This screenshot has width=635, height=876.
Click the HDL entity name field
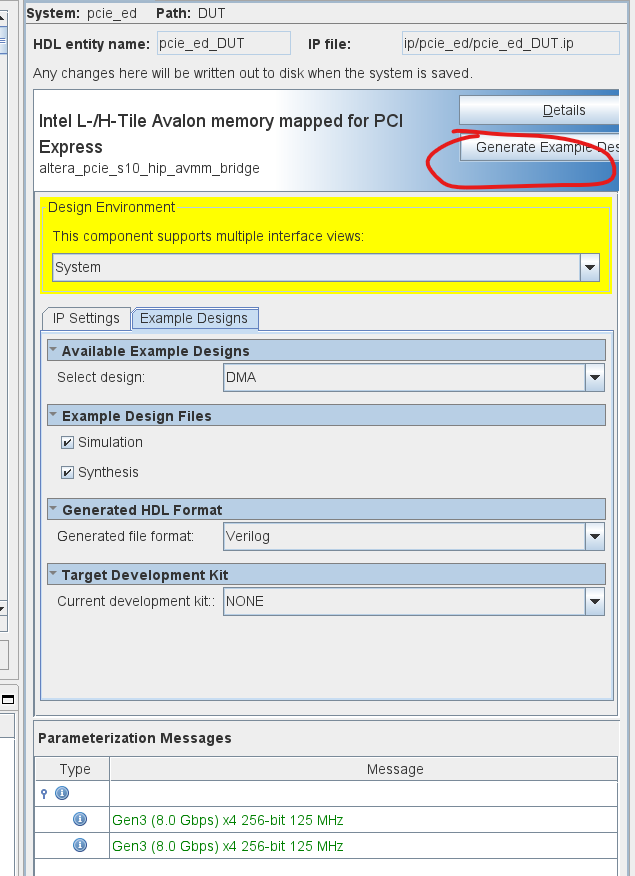click(x=223, y=43)
